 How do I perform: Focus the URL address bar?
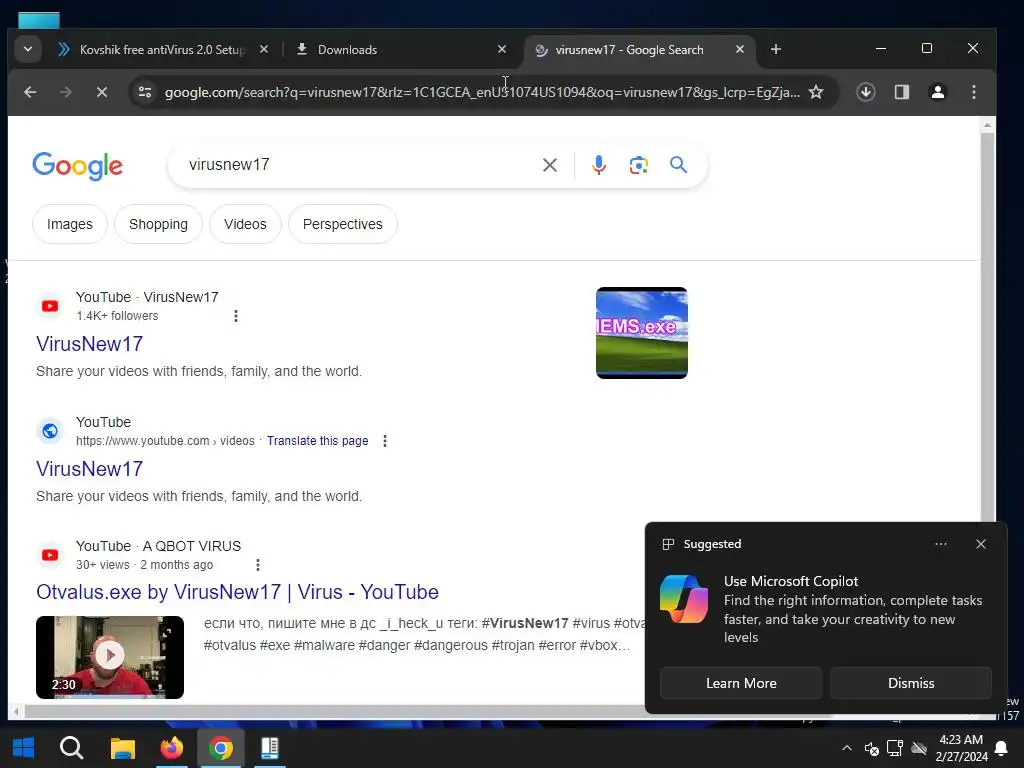pos(482,92)
